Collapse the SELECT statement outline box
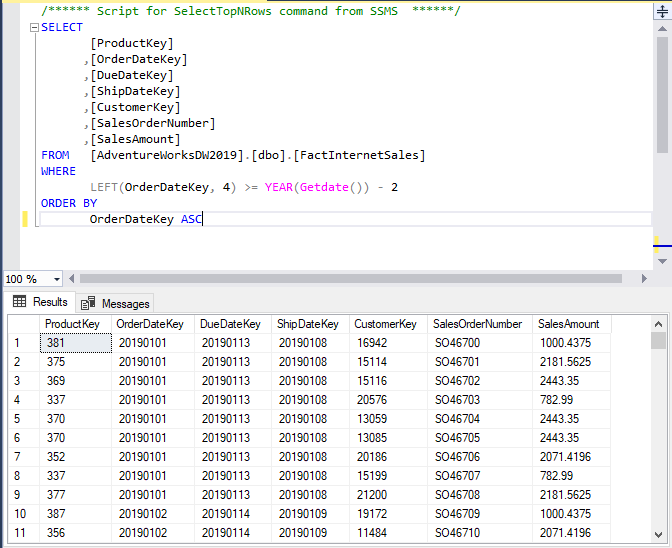Viewport: 672px width, 548px height. click(x=34, y=28)
